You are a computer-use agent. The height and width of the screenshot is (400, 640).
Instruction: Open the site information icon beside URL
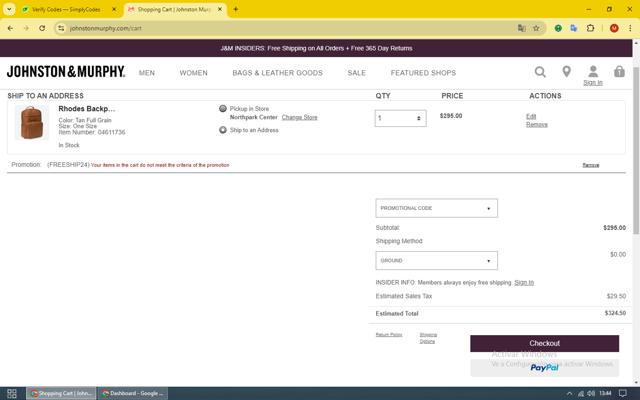tap(61, 28)
